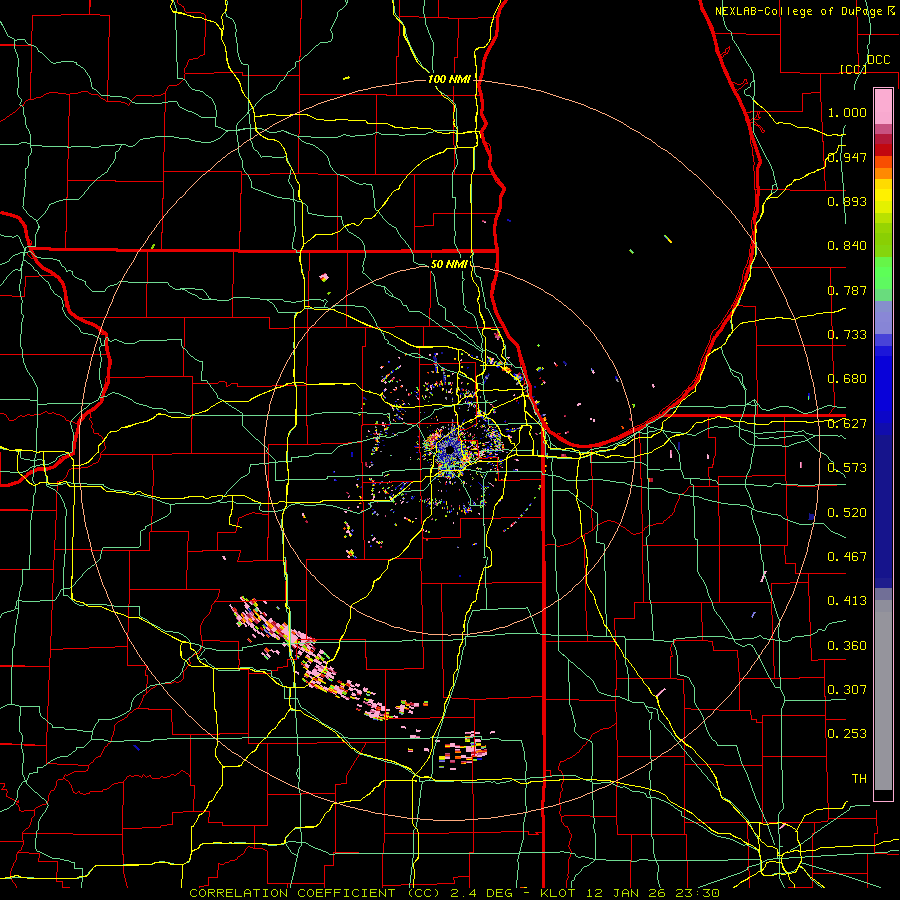Screen dimensions: 900x900
Task: Click the 0.947 scale value
Action: (847, 157)
